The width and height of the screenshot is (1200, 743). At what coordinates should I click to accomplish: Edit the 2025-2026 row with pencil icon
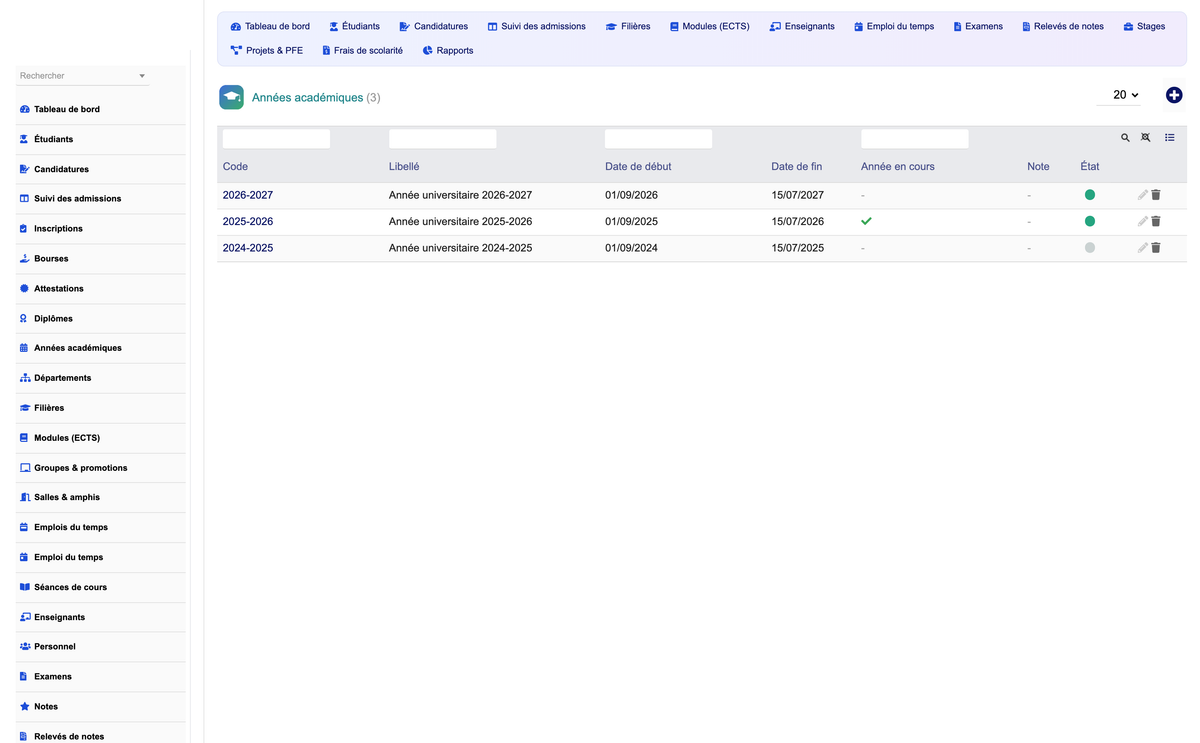tap(1143, 221)
